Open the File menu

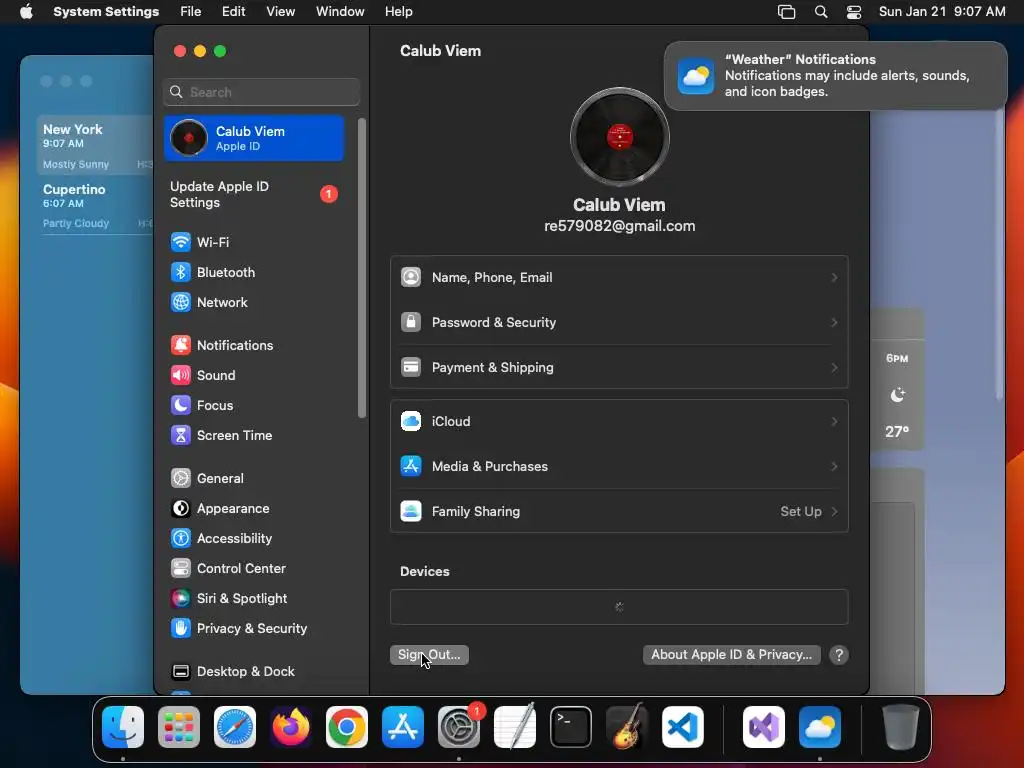[191, 12]
